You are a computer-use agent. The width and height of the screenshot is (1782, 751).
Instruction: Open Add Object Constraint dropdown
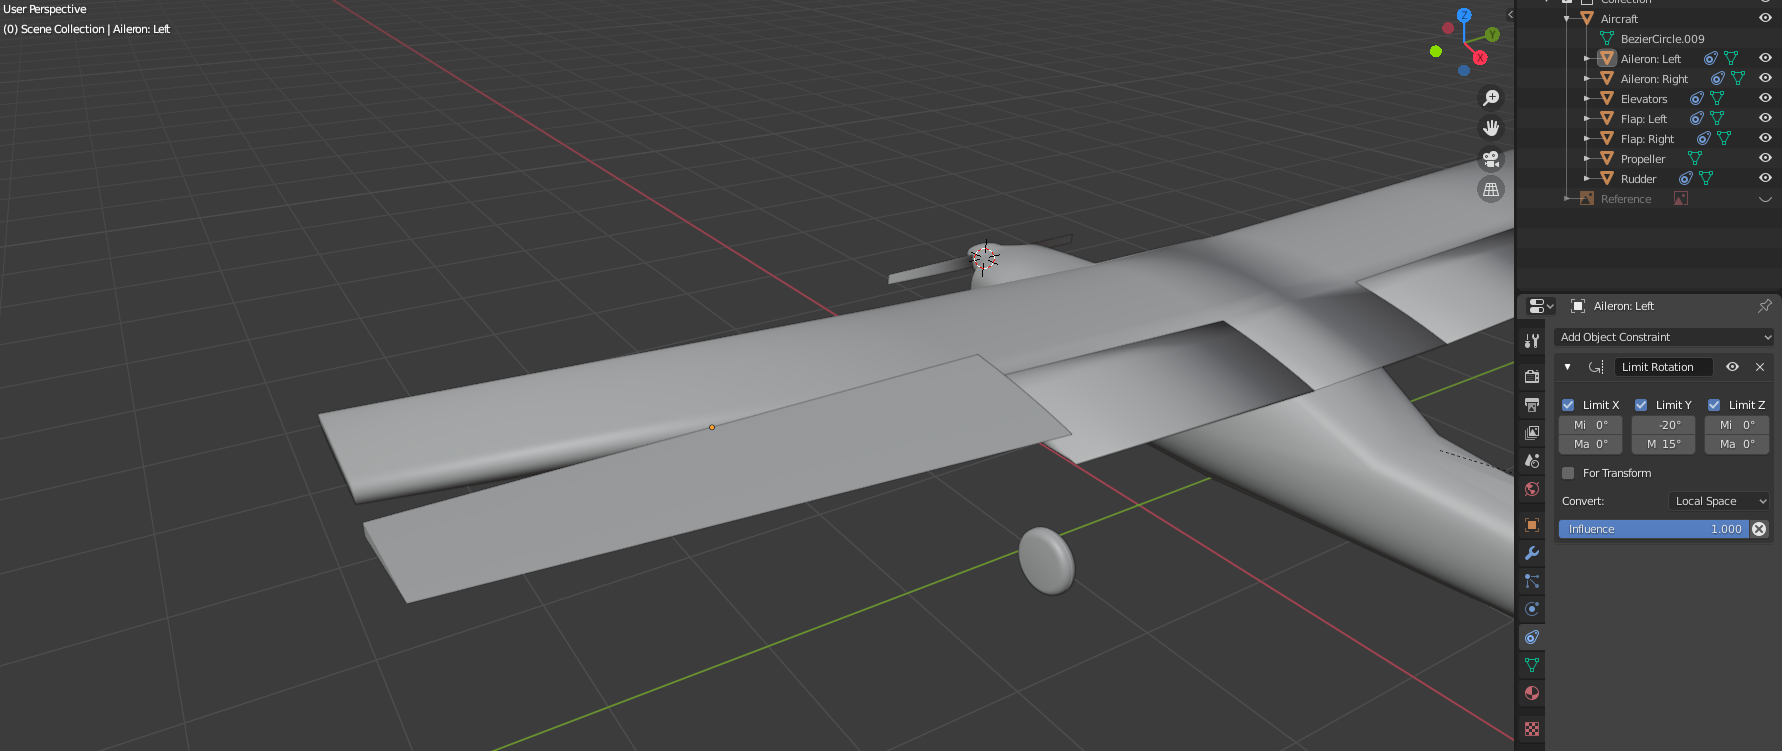[x=1664, y=337]
